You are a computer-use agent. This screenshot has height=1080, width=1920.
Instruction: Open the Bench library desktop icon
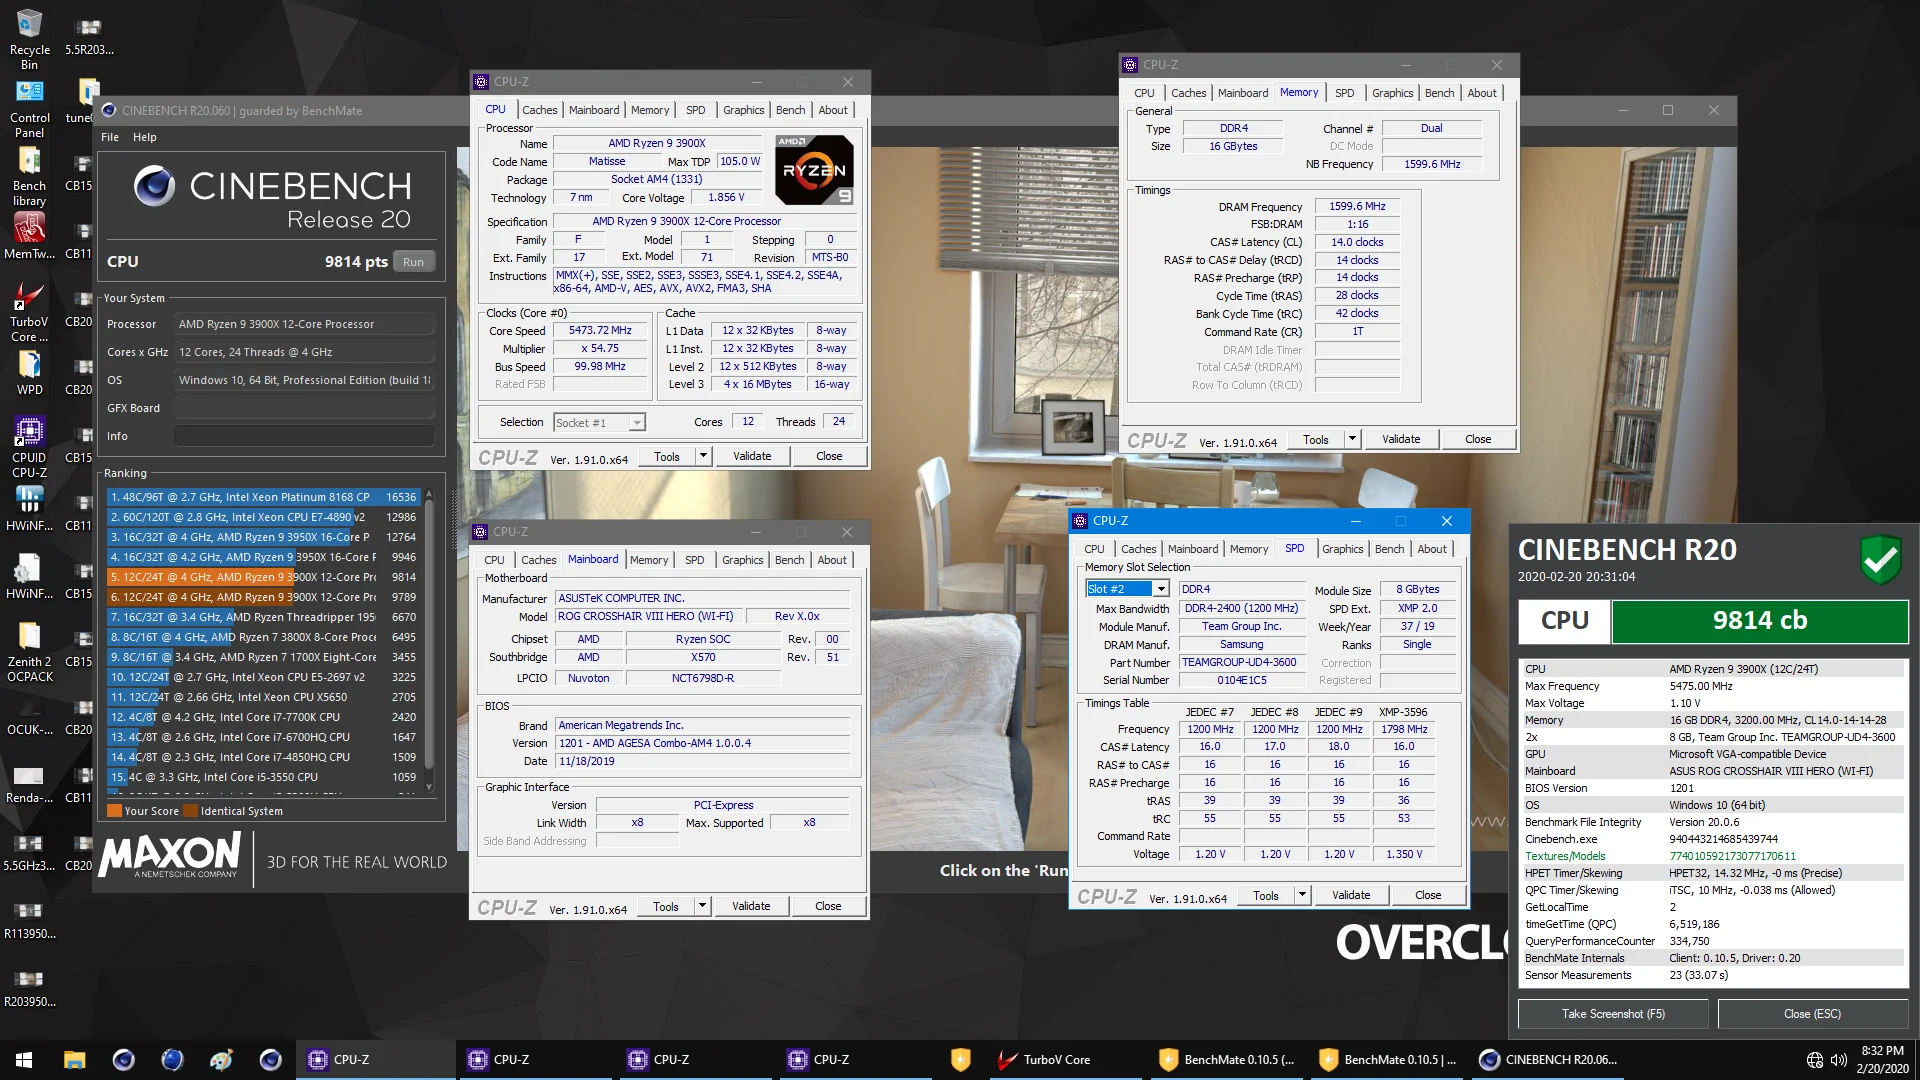click(x=30, y=176)
